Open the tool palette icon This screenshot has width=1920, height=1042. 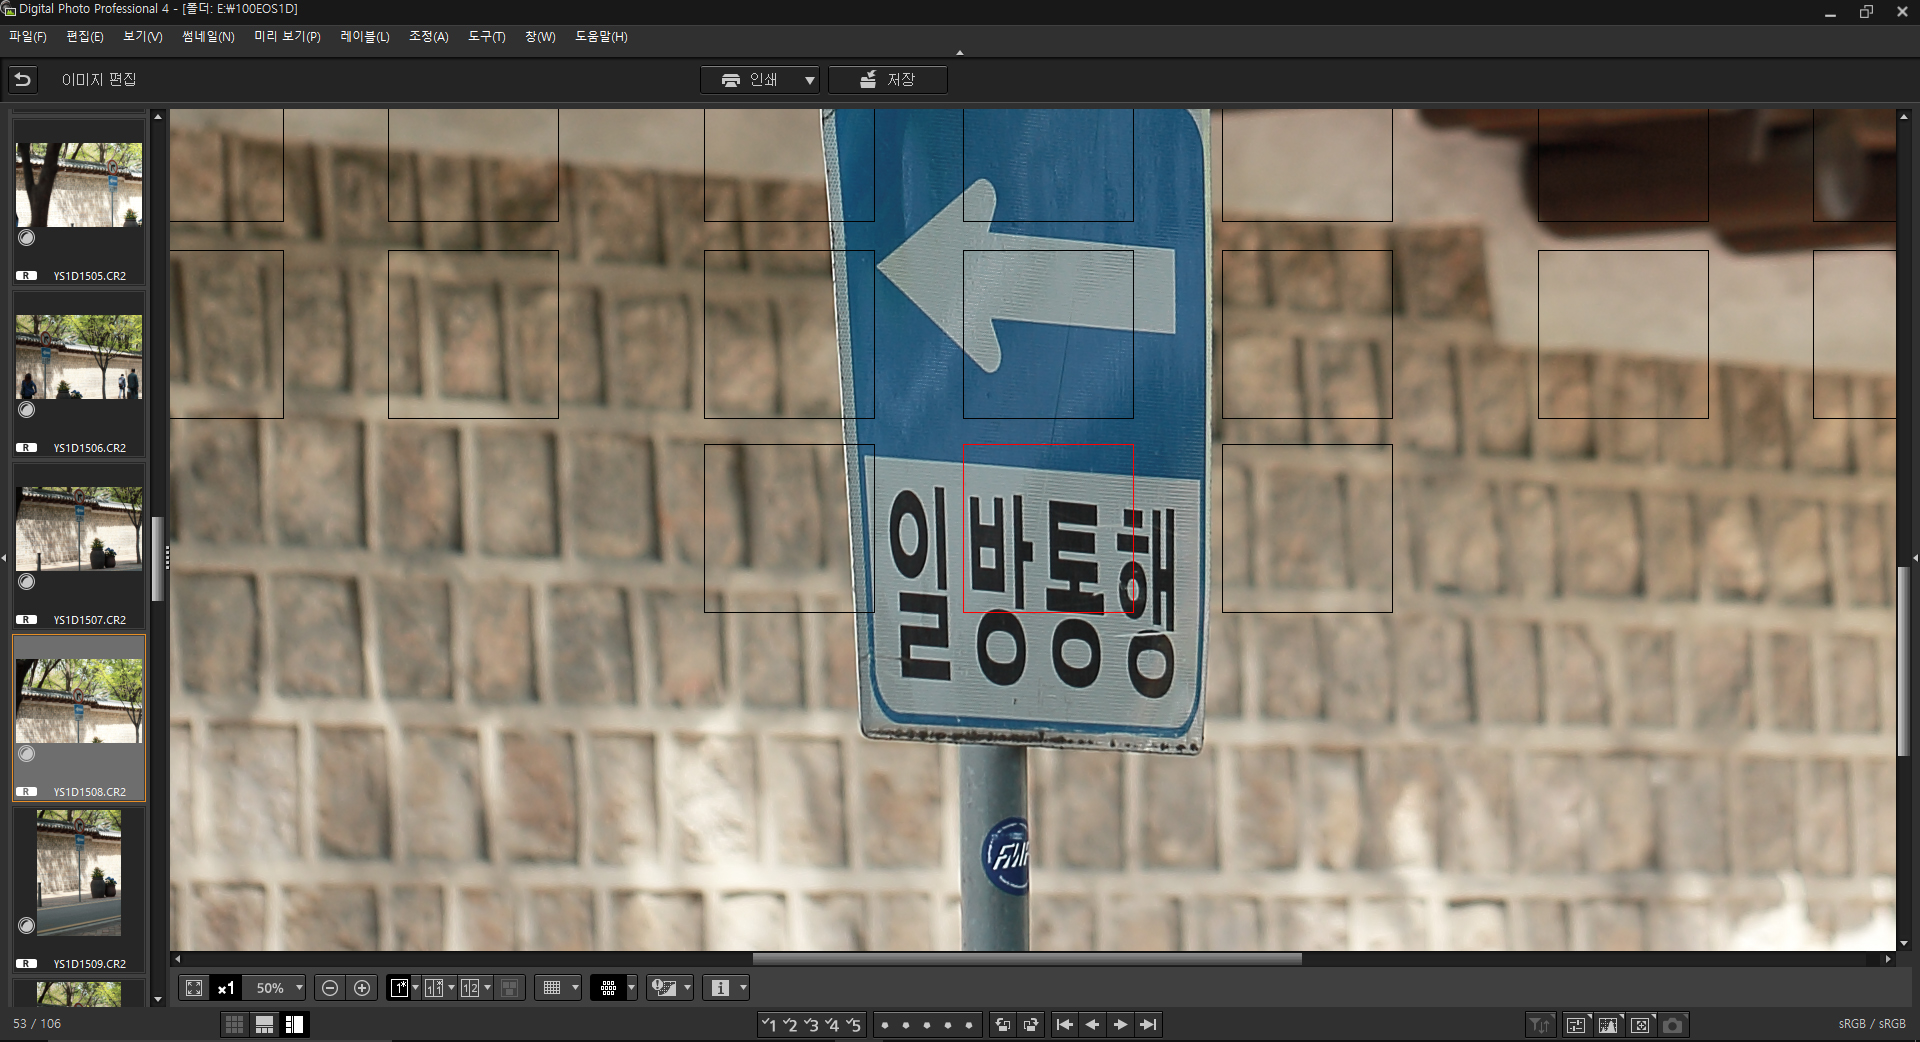tap(1576, 1024)
